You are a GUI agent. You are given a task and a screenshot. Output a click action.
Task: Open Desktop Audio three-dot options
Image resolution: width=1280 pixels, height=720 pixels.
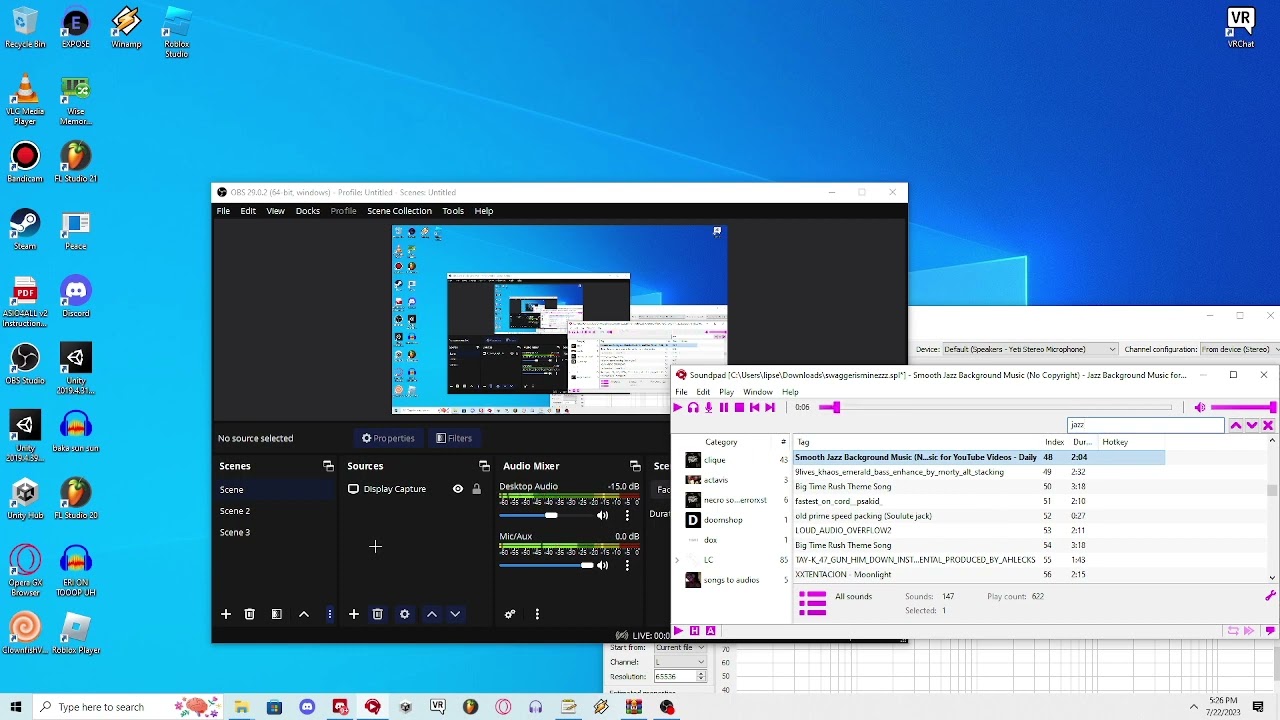627,515
